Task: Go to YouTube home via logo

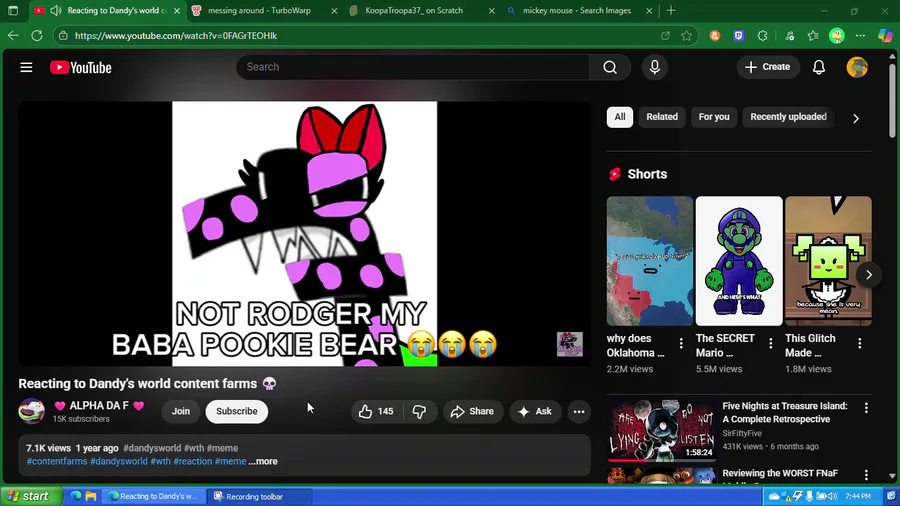Action: pos(80,67)
